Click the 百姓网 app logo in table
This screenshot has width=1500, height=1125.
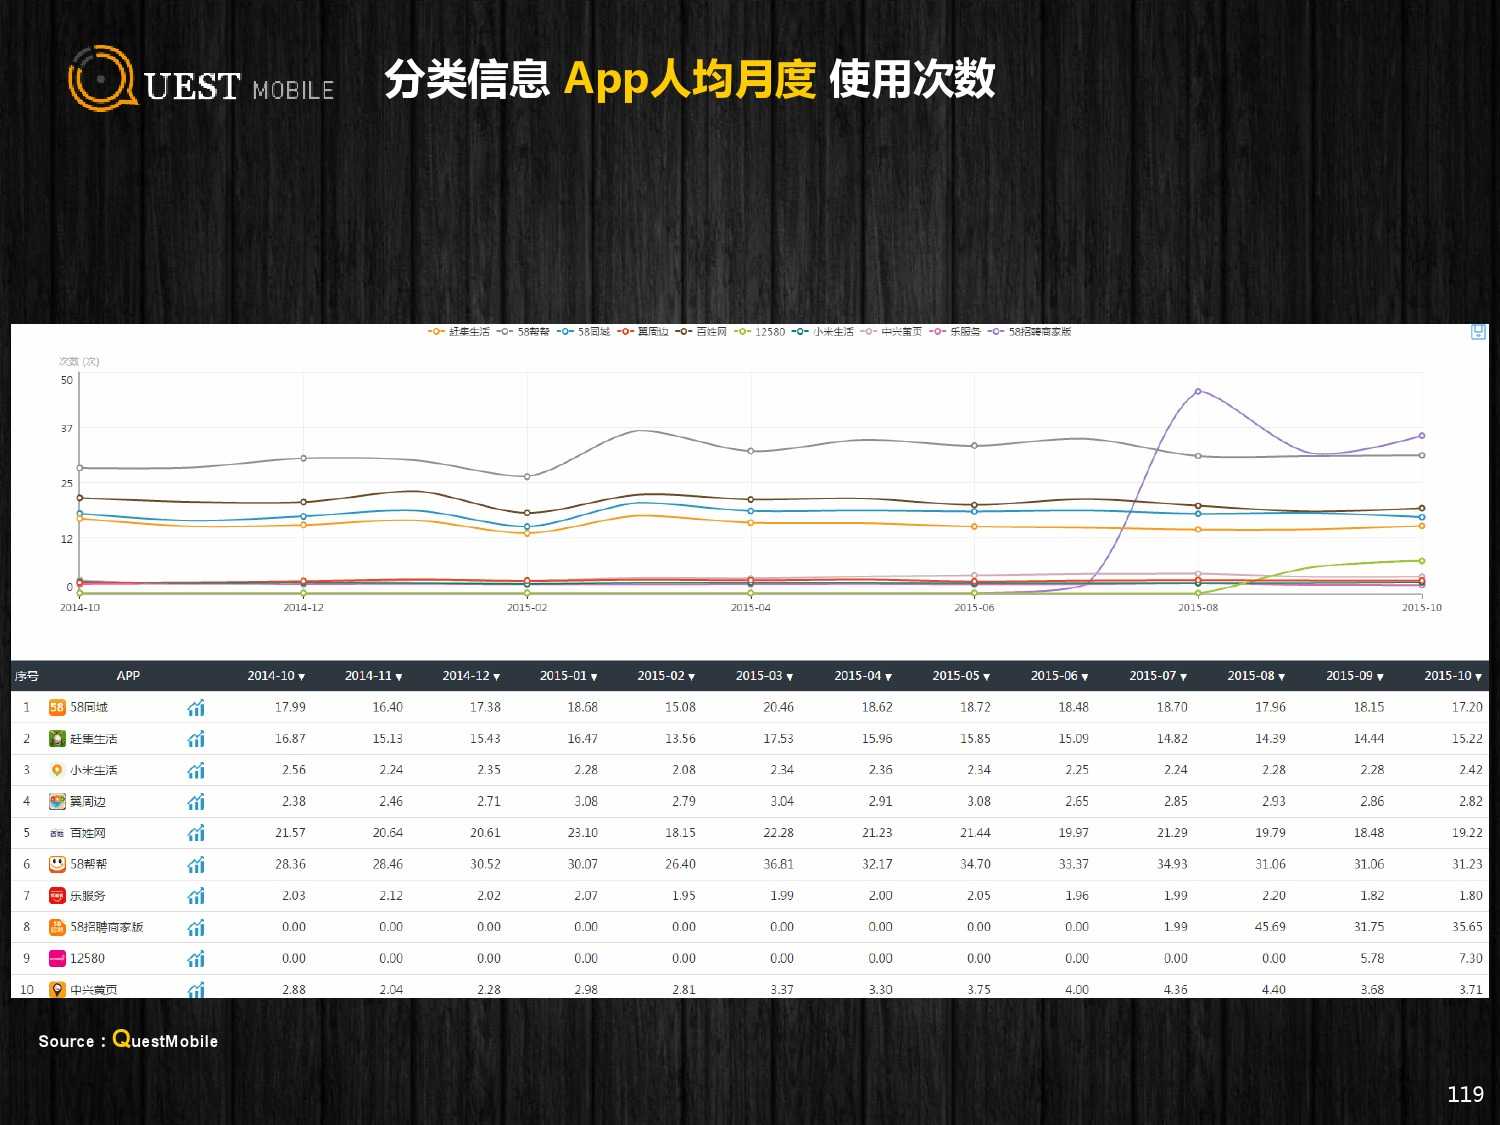[57, 833]
